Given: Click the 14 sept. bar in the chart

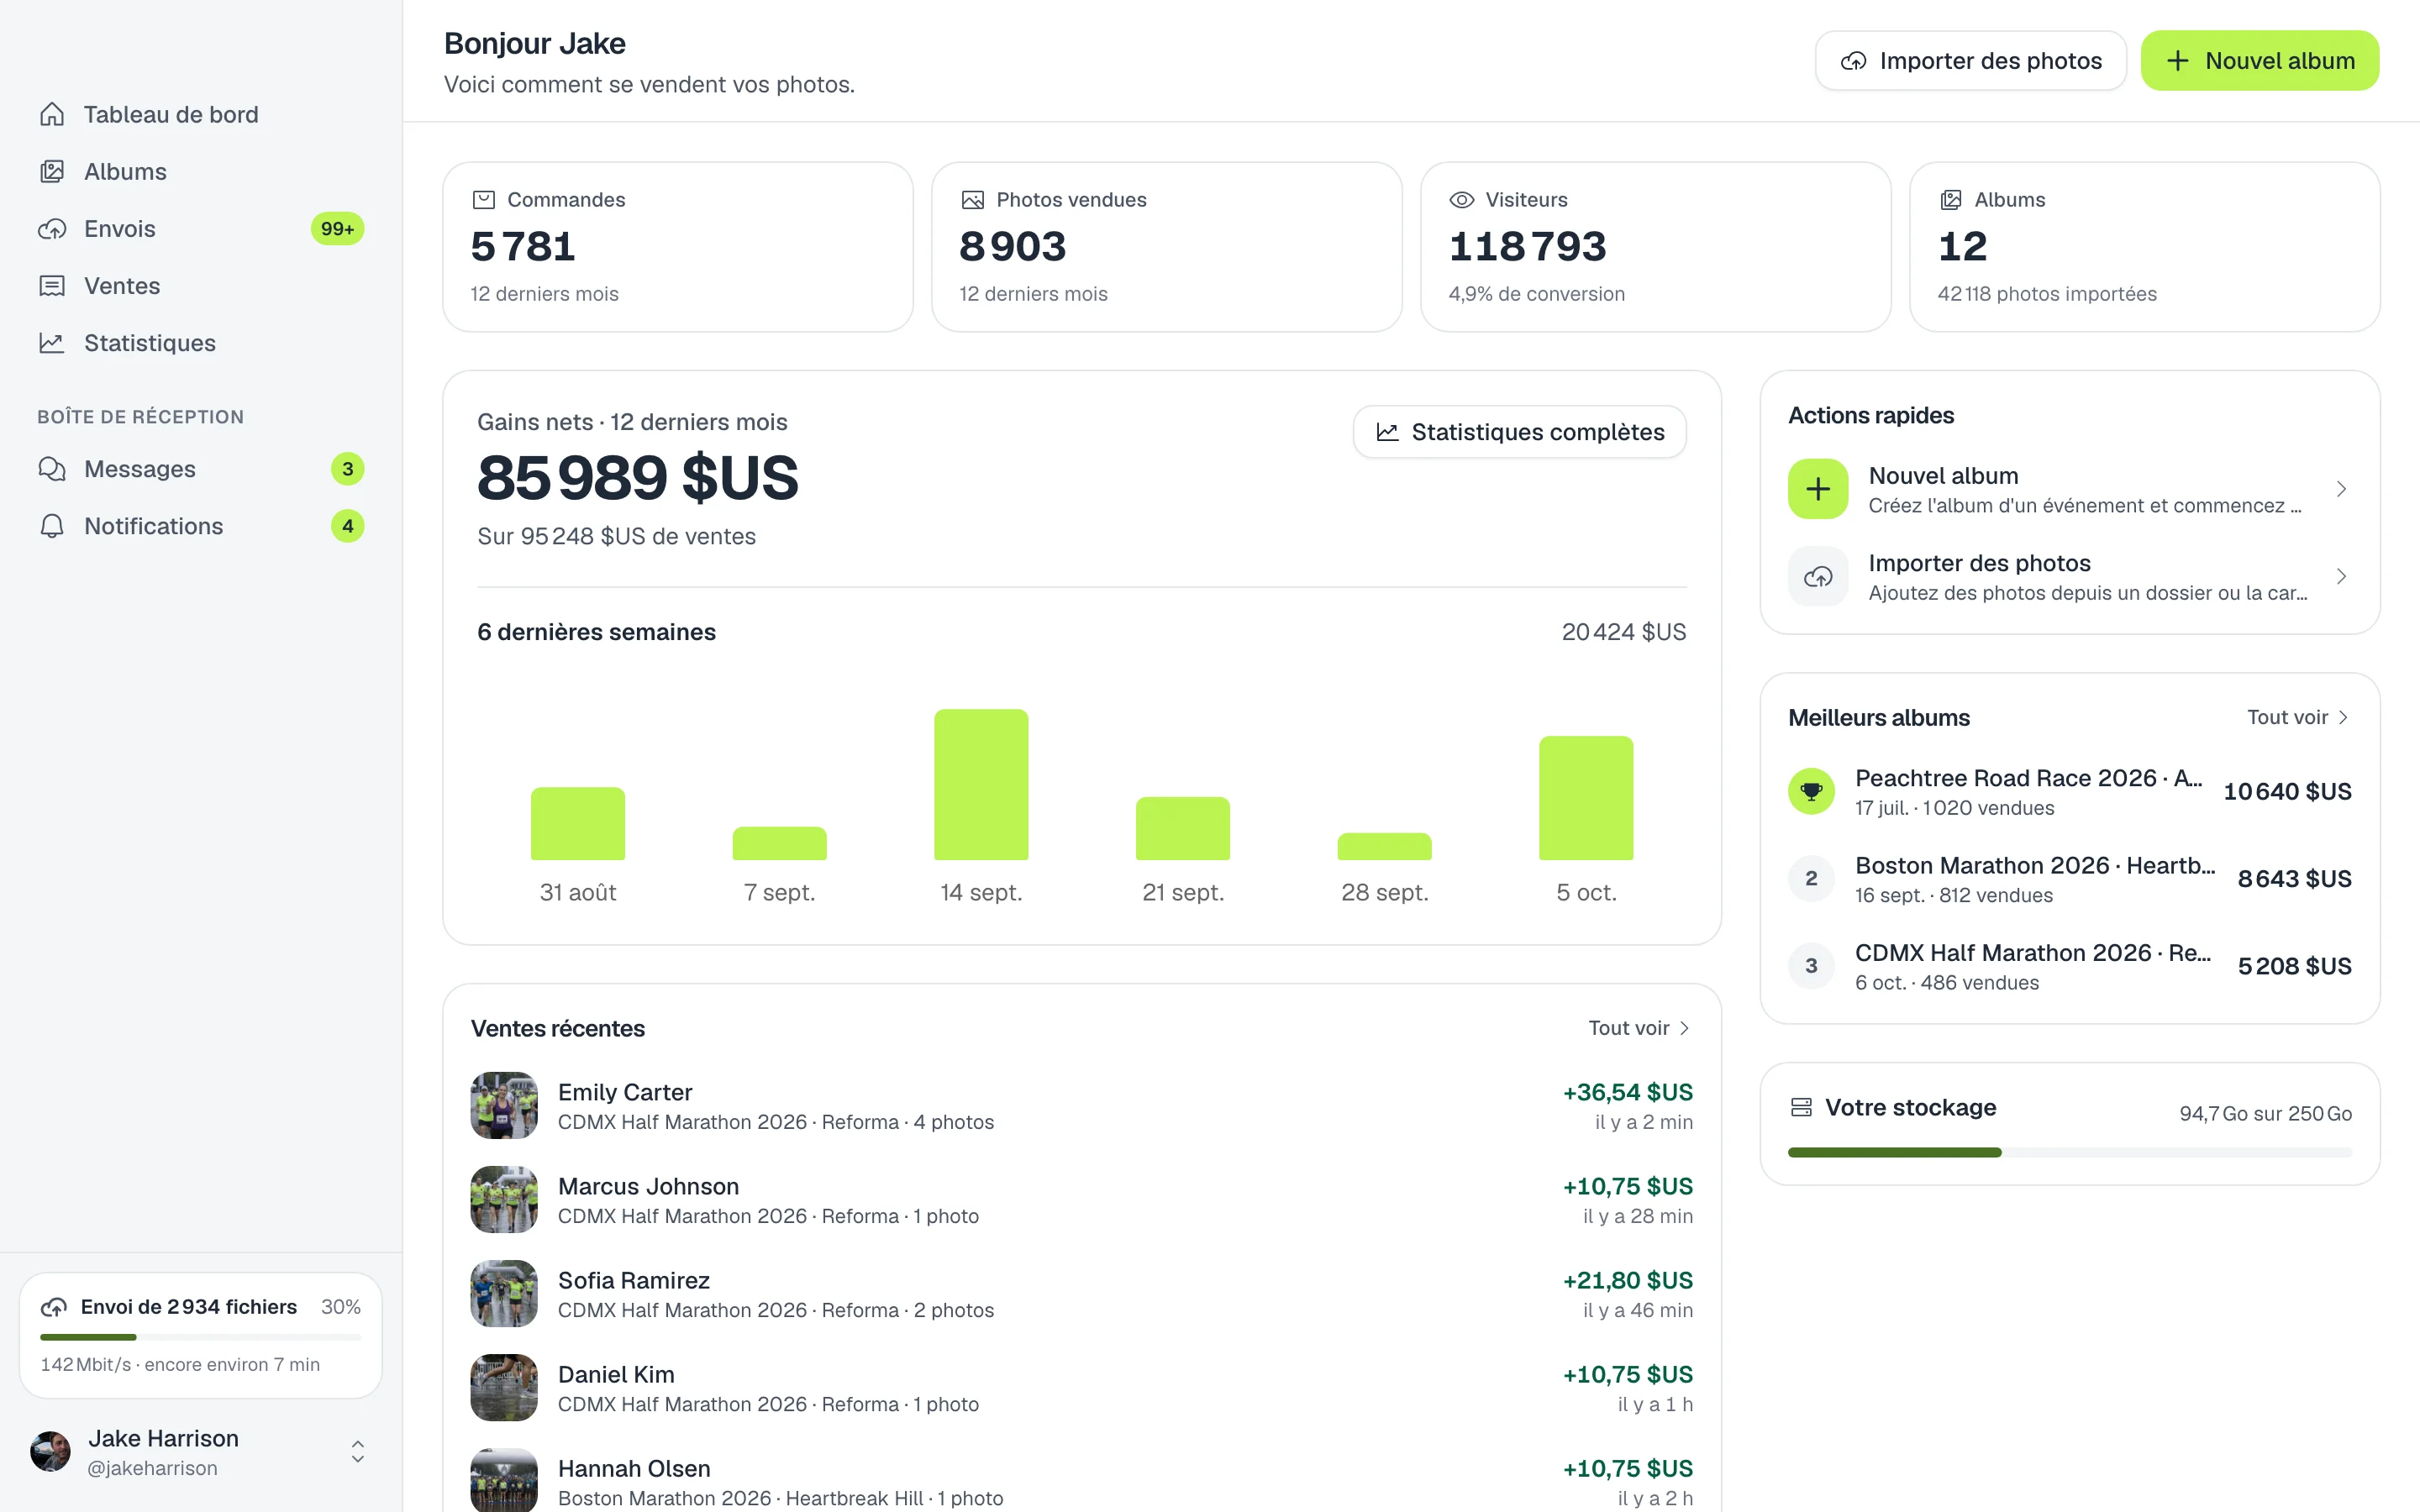Looking at the screenshot, I should pos(981,785).
